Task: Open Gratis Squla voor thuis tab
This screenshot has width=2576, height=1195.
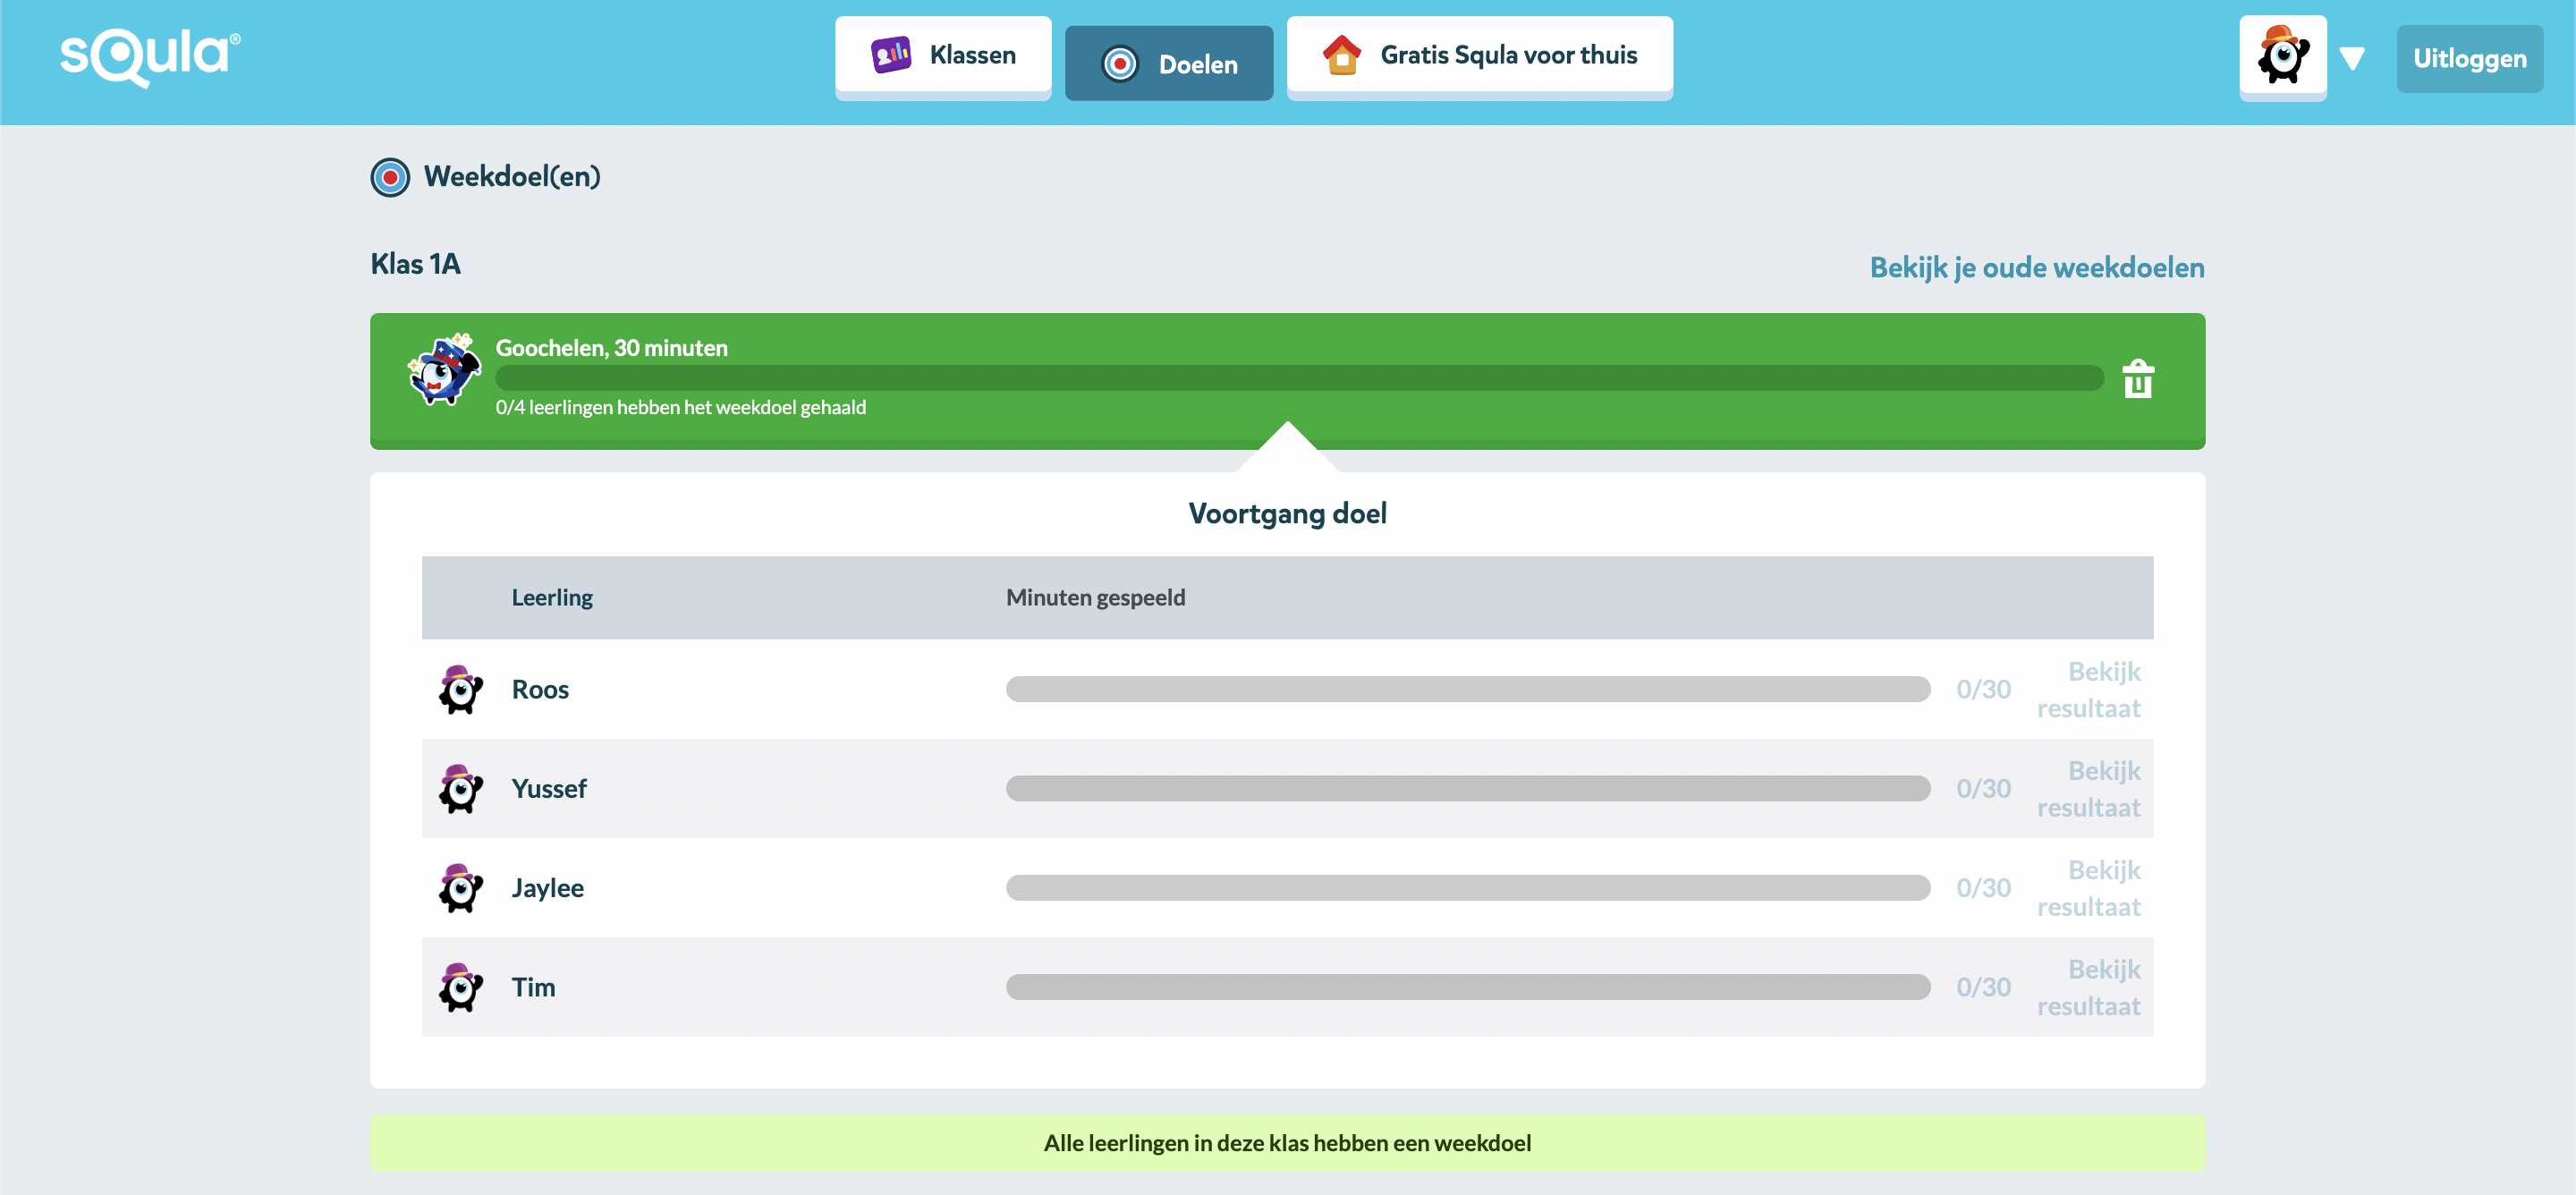Action: (1479, 56)
